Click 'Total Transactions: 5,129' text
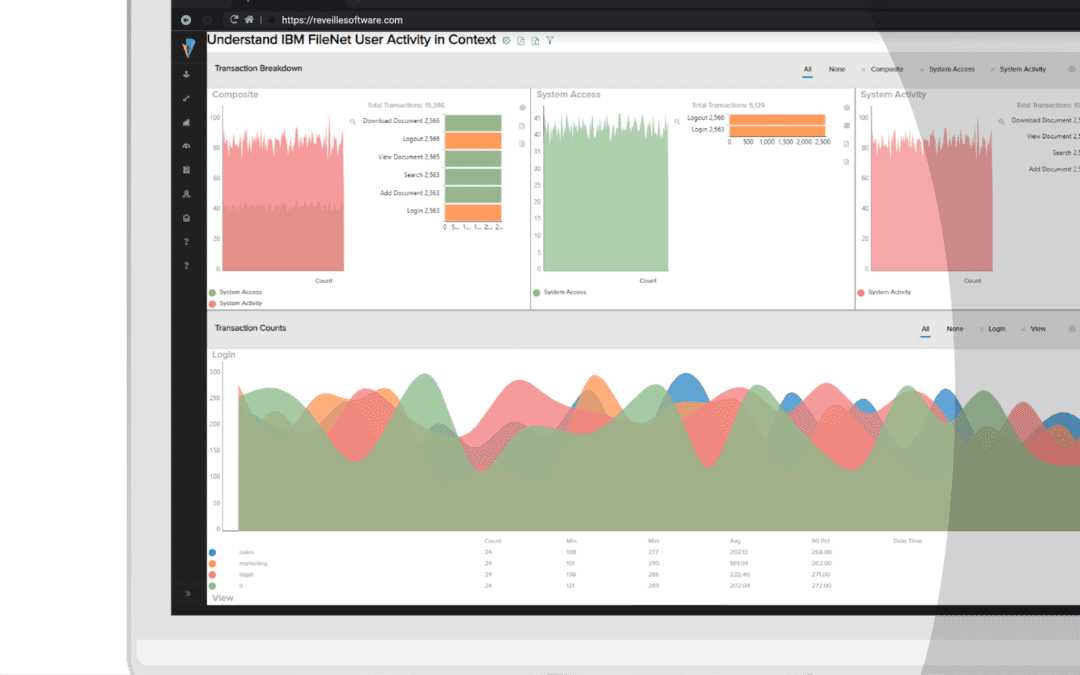The height and width of the screenshot is (675, 1080). tap(728, 105)
